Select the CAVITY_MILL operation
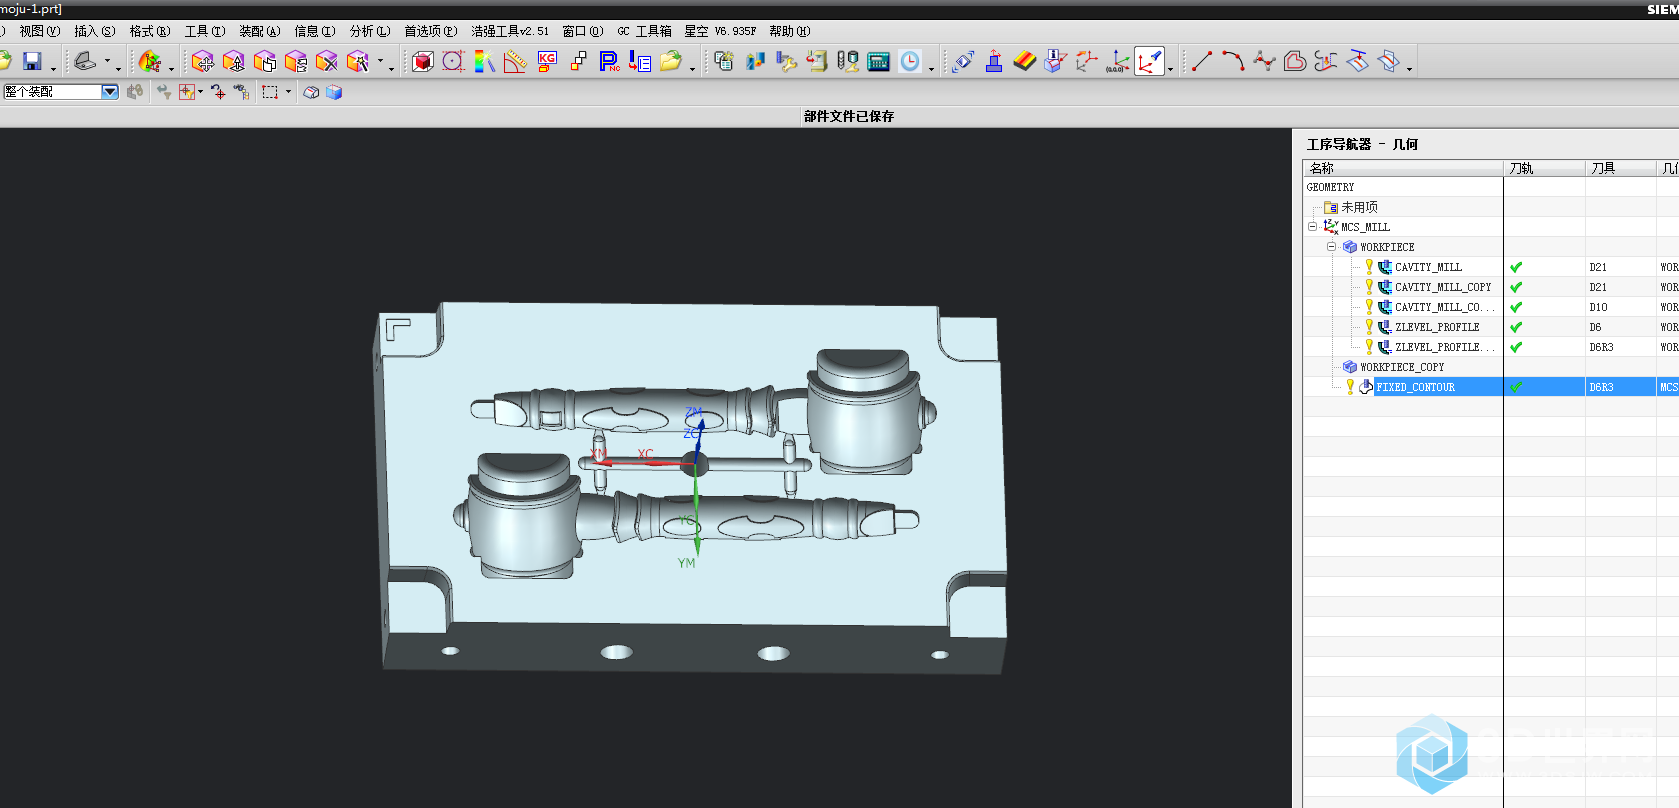This screenshot has height=808, width=1679. pyautogui.click(x=1428, y=267)
